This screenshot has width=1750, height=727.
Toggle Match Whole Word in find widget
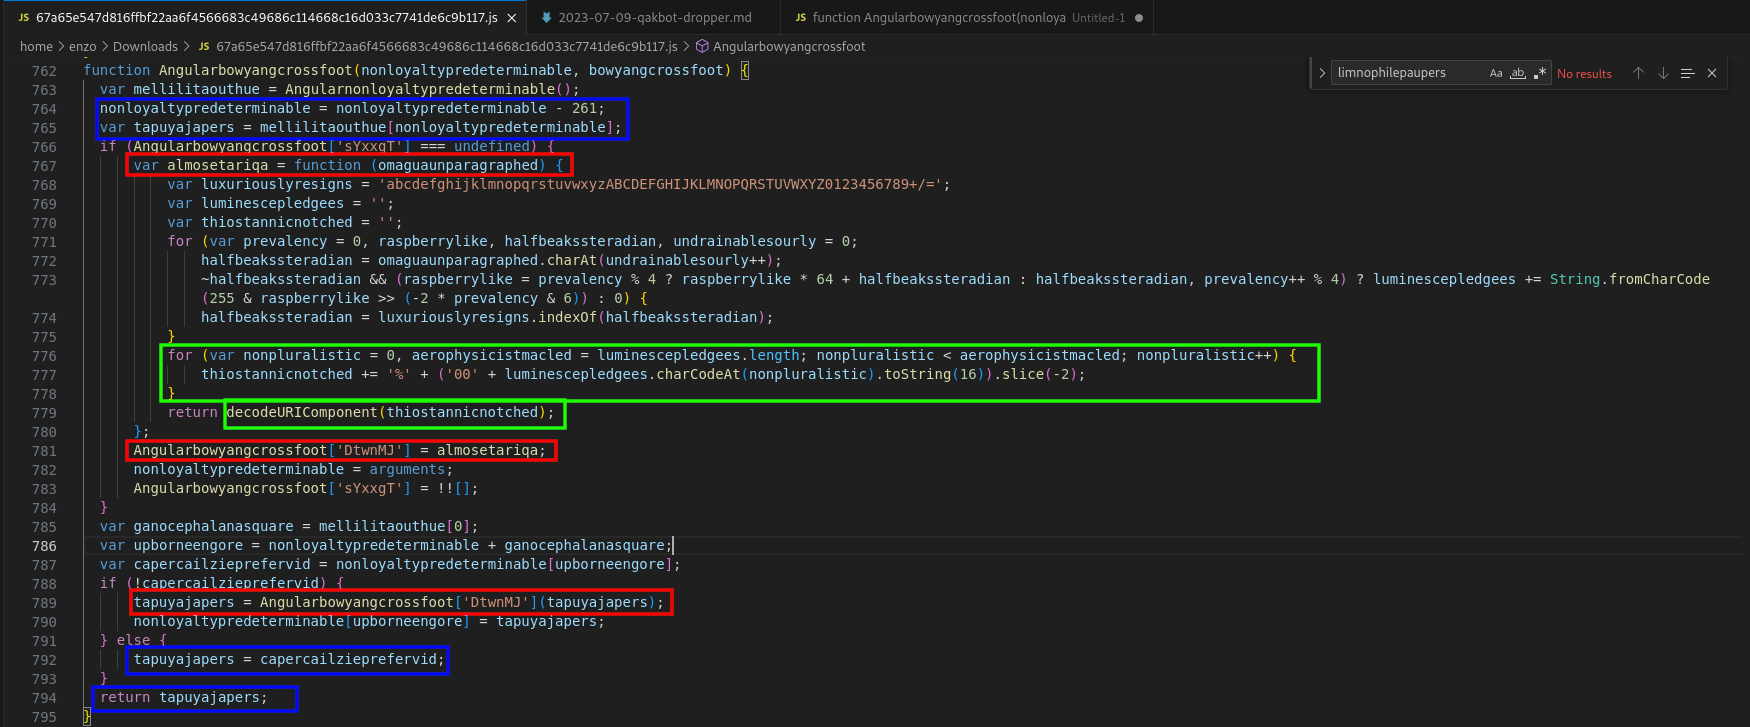pyautogui.click(x=1518, y=73)
